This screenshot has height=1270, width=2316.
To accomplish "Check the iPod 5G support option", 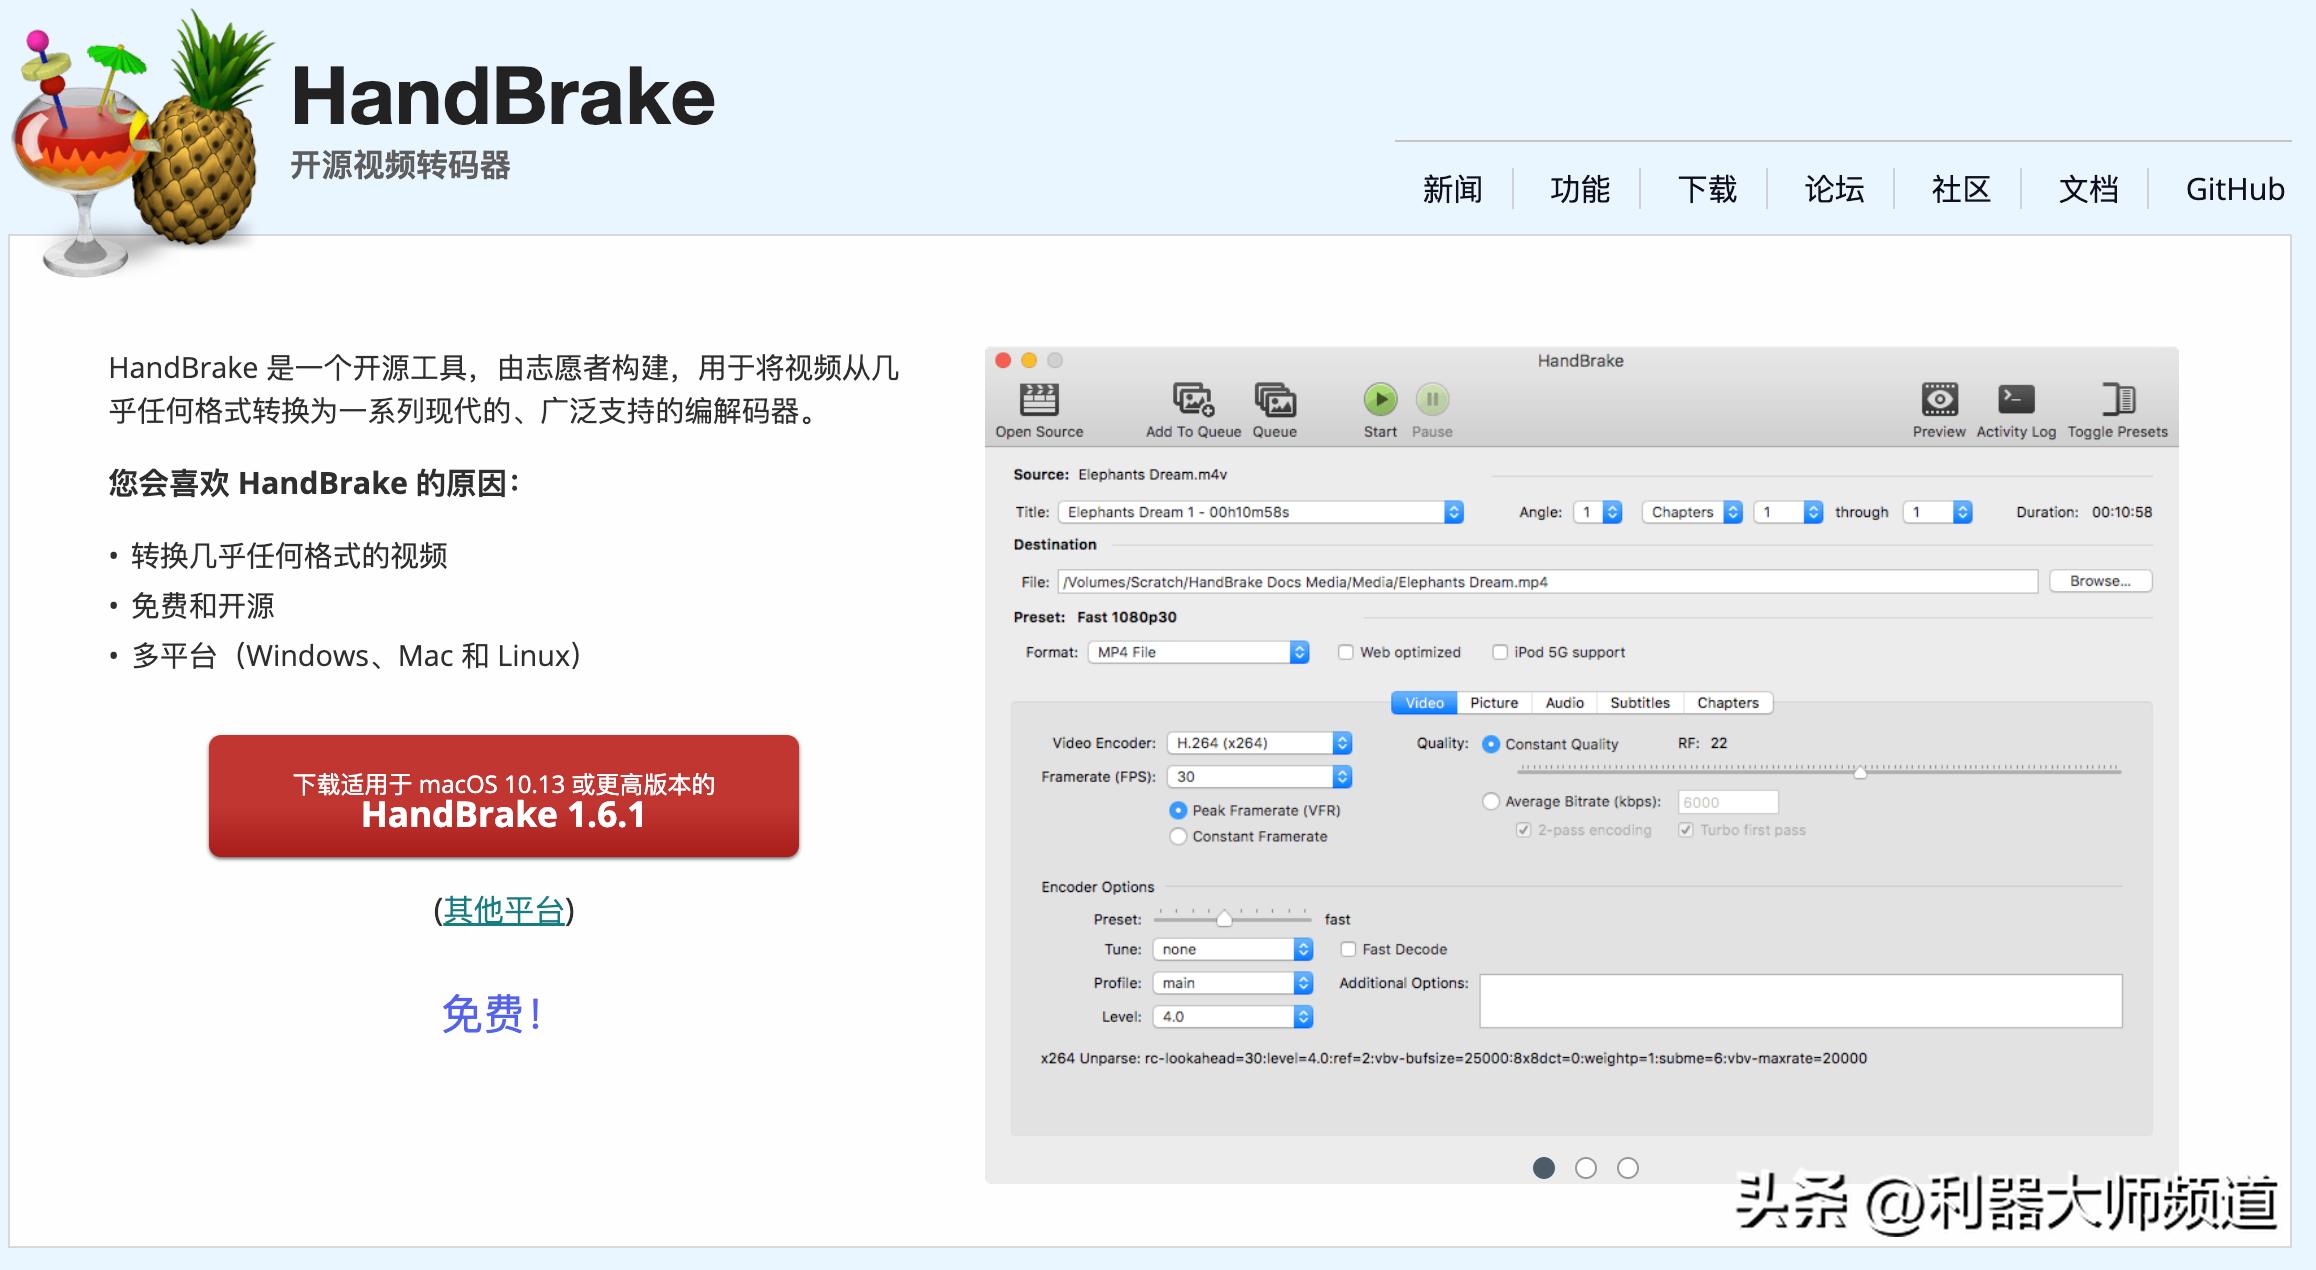I will 1499,653.
